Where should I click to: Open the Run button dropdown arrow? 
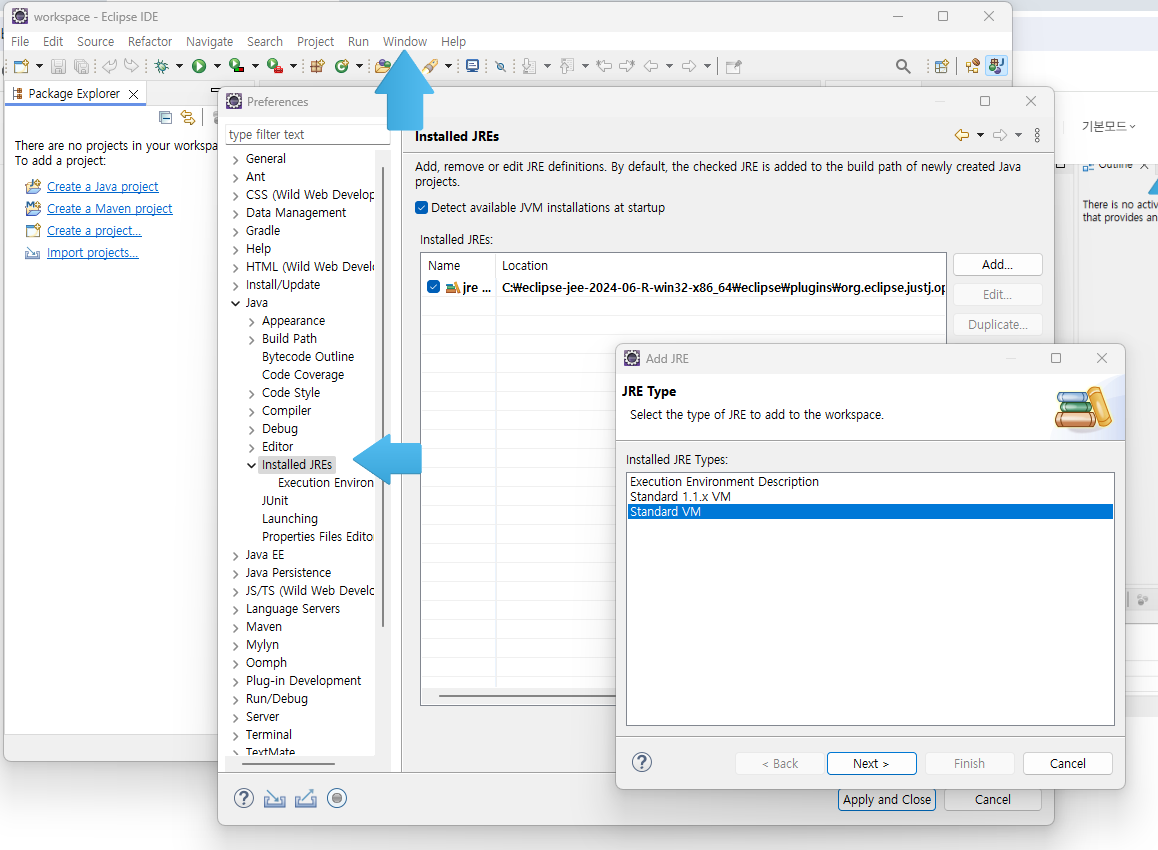[217, 66]
